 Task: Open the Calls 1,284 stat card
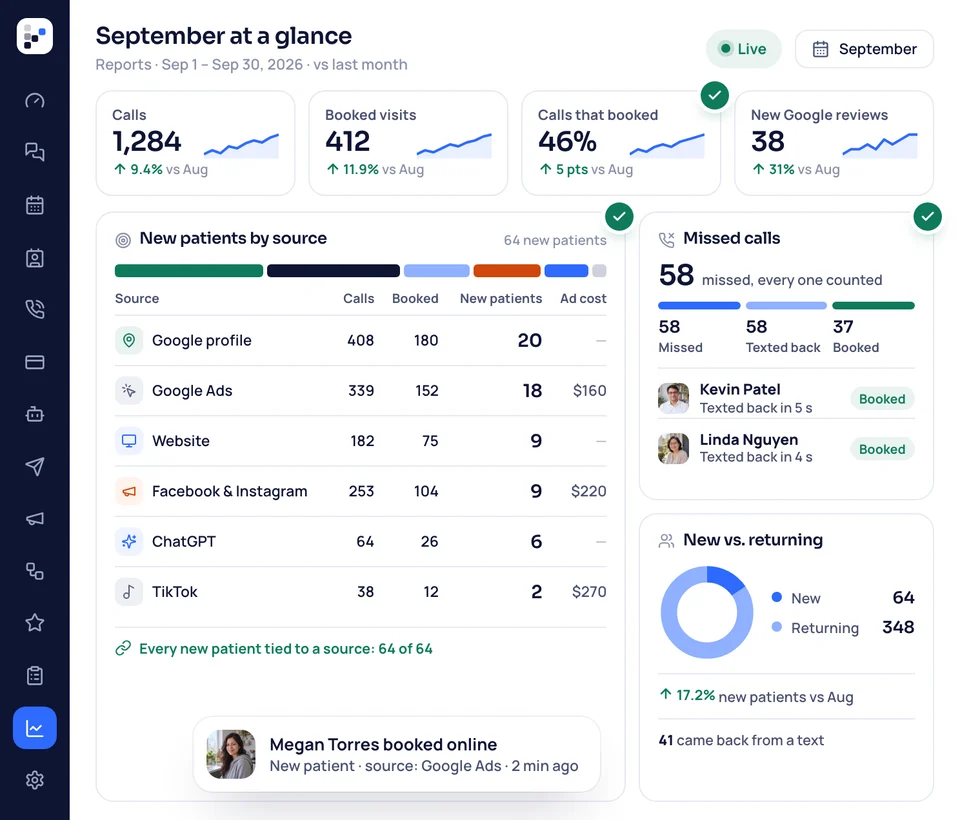195,143
